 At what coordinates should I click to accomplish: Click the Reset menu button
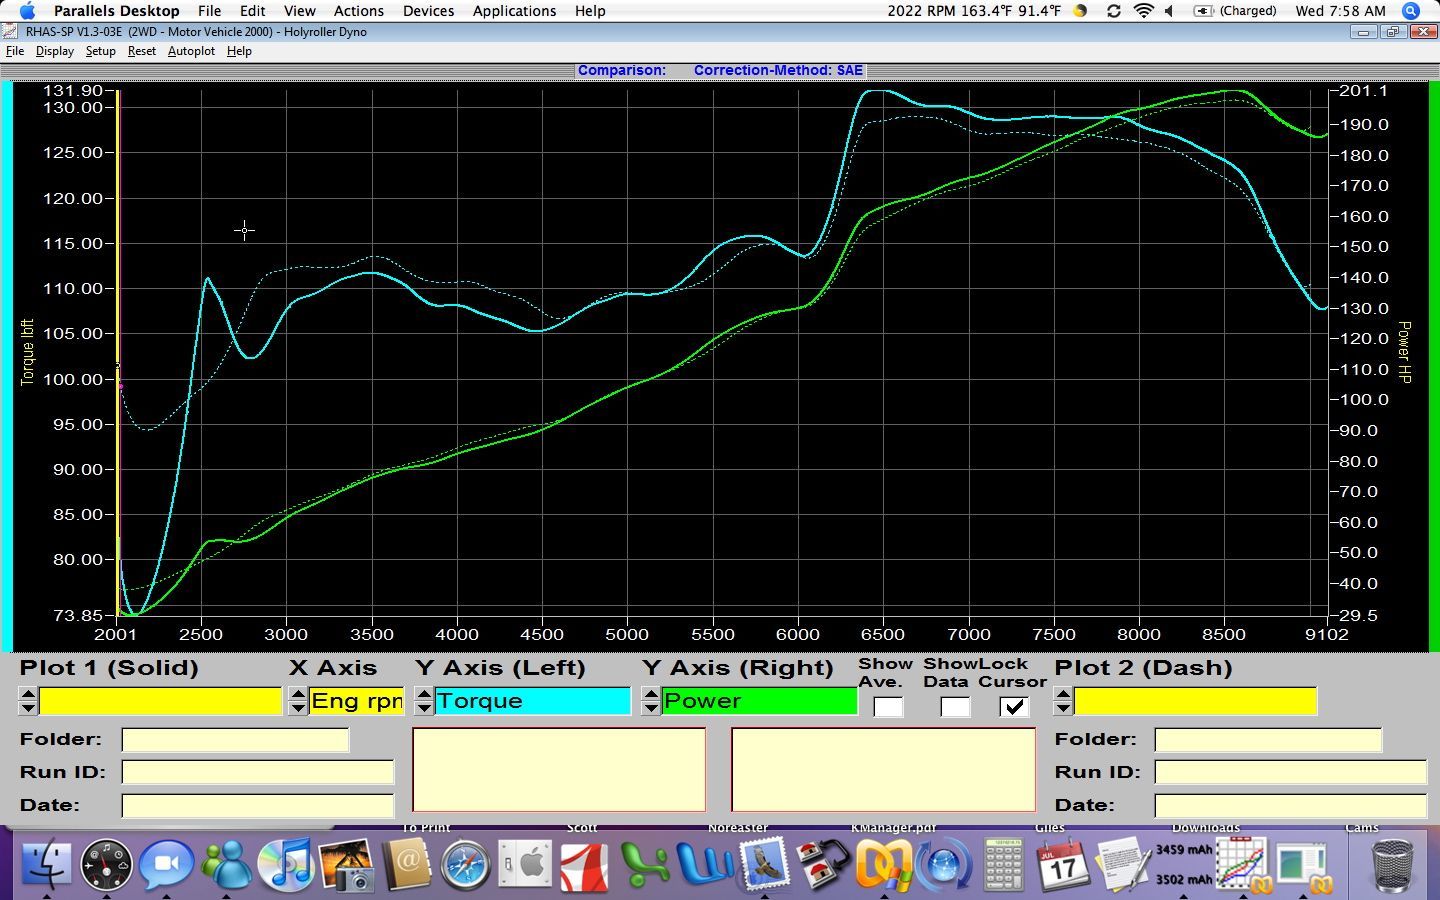(x=141, y=51)
